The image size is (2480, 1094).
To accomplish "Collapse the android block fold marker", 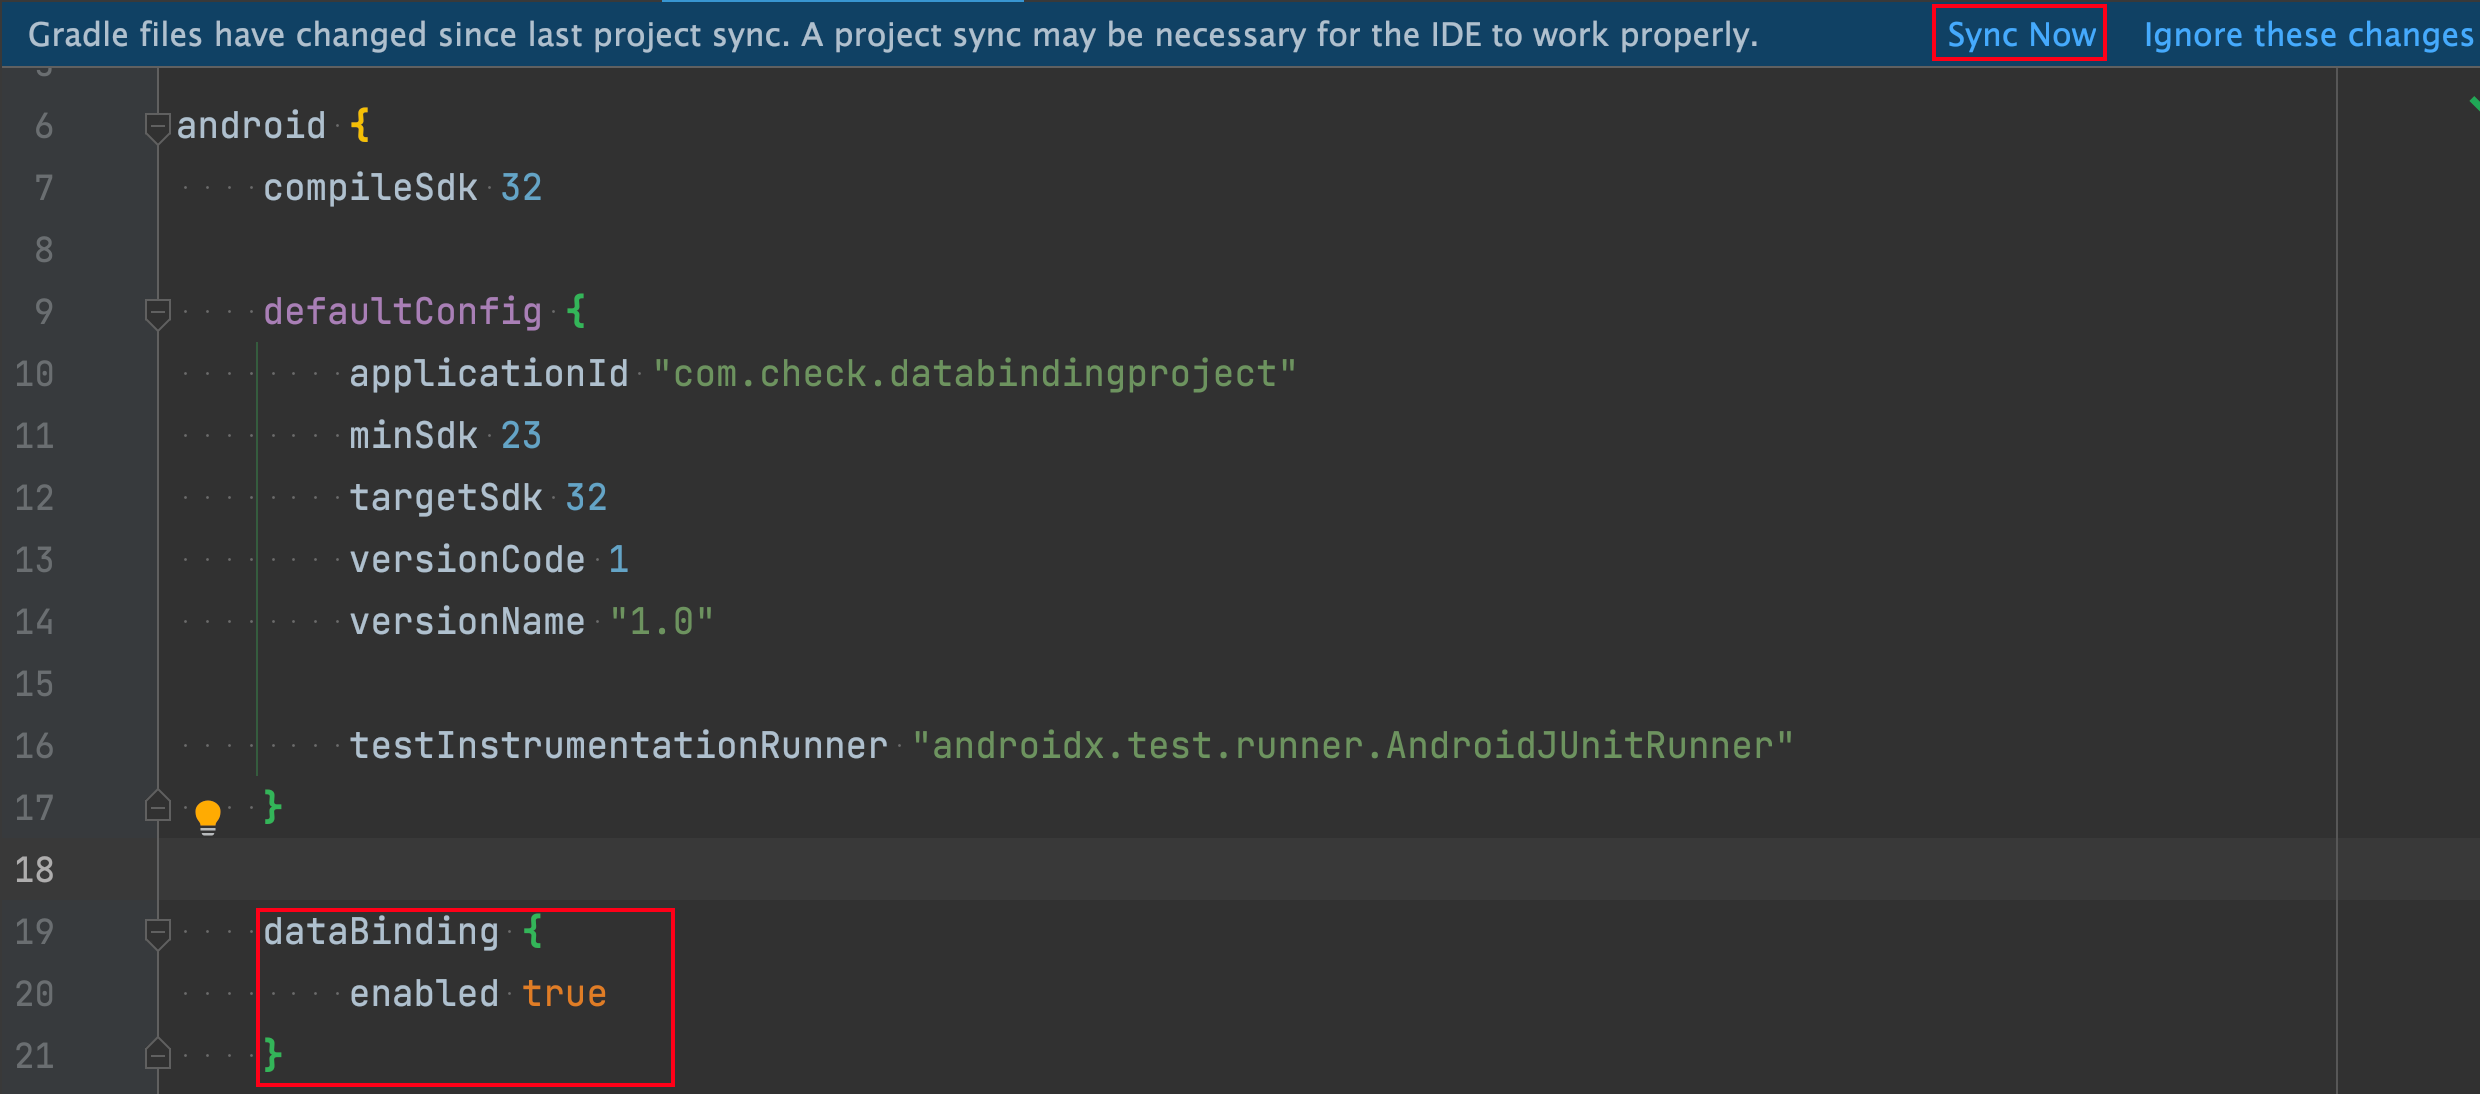I will (157, 128).
